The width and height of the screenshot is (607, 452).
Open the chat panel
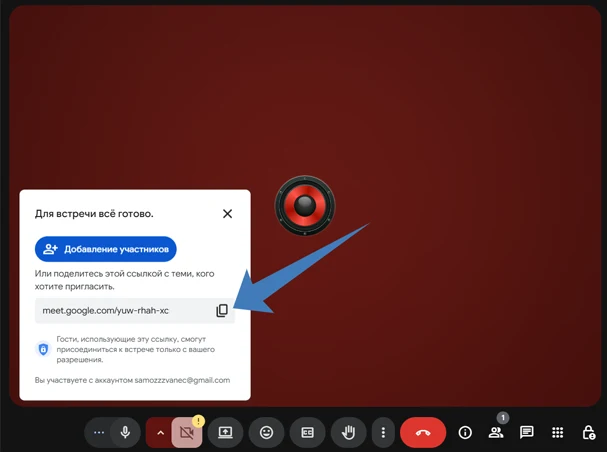526,432
